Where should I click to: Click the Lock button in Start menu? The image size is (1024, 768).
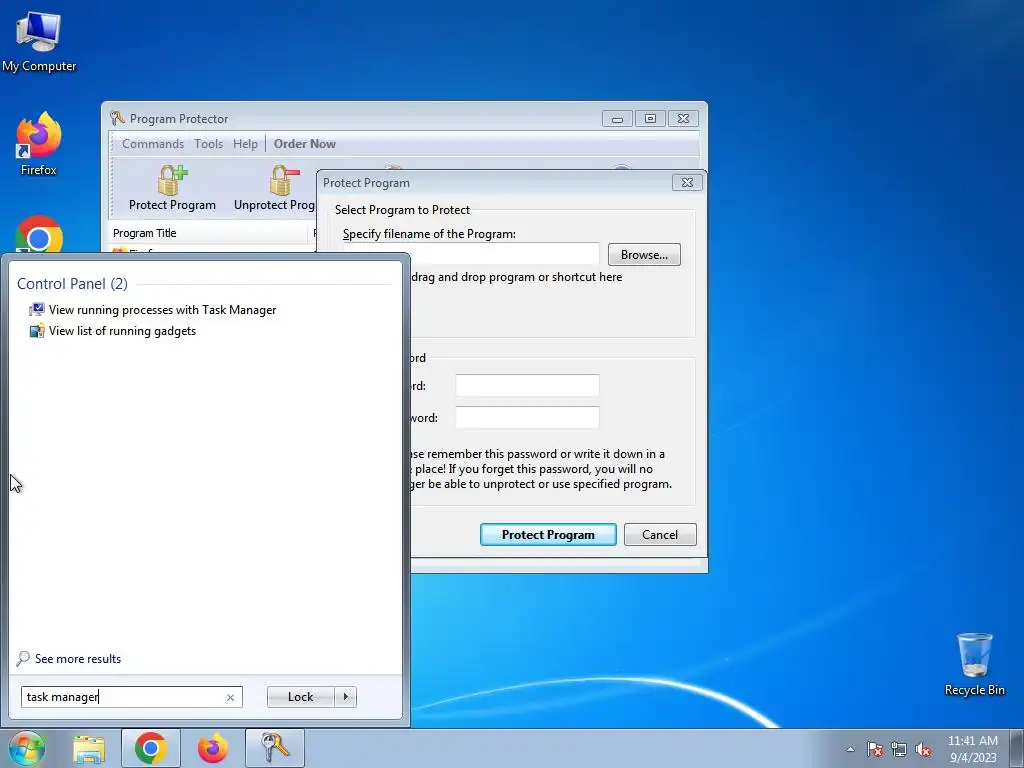(300, 697)
